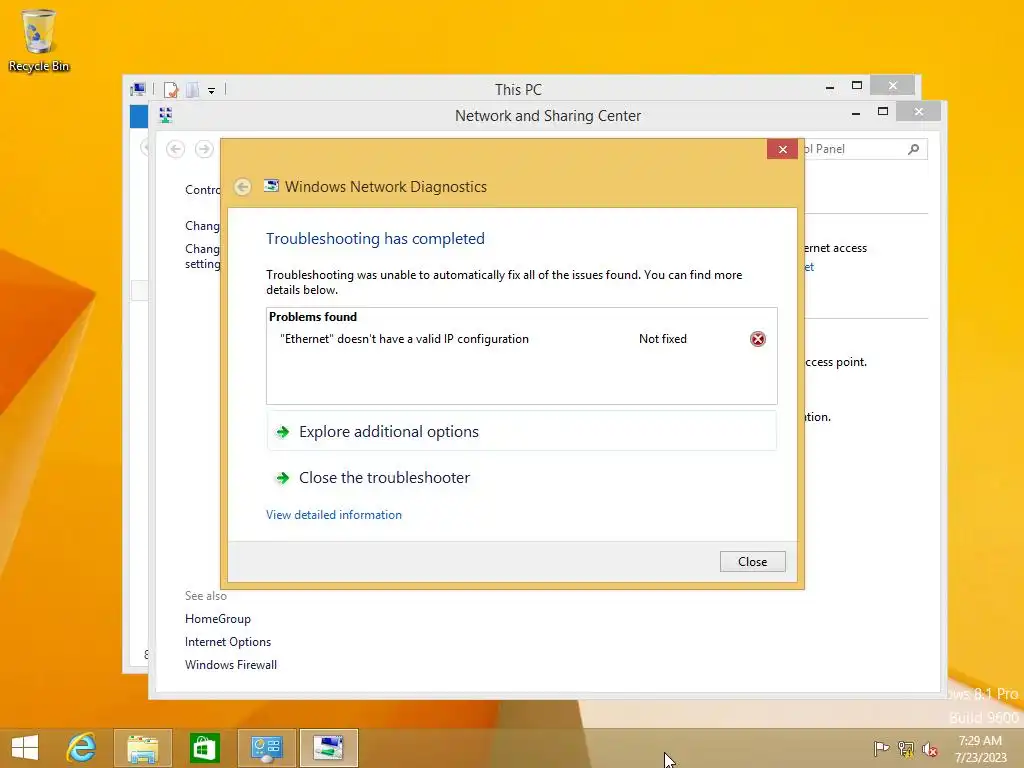This screenshot has height=768, width=1024.
Task: Choose Close the troubleshooter
Action: click(x=522, y=478)
